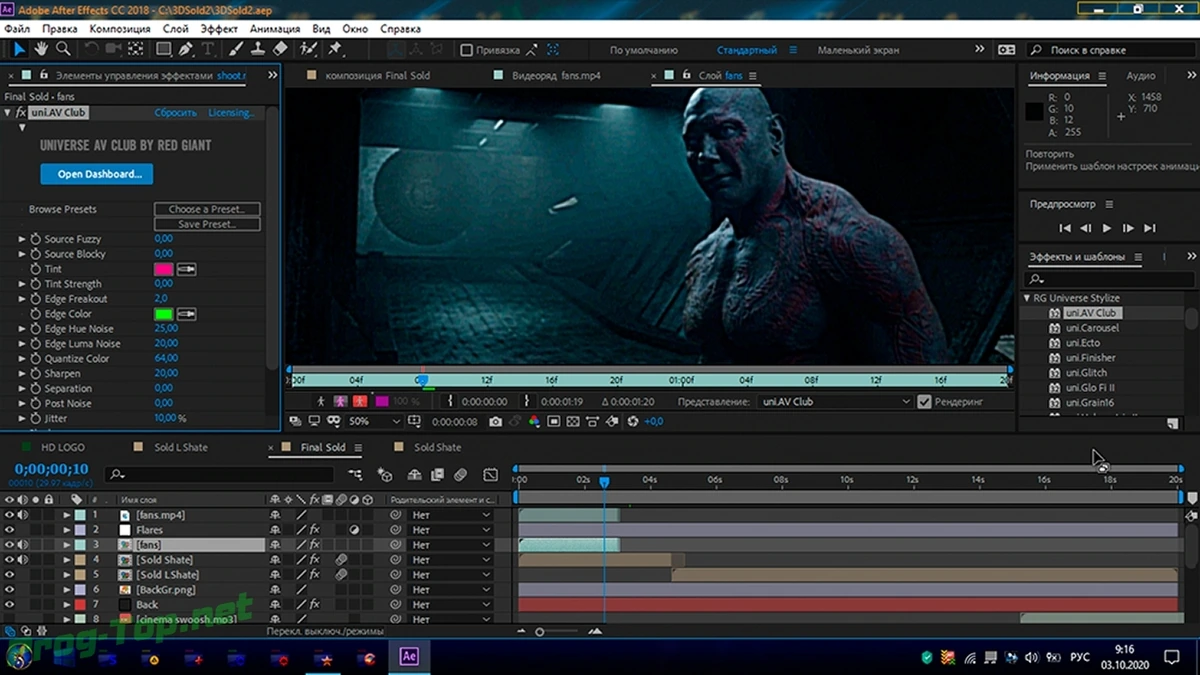Mute audio of fans.mp4 layer
Viewport: 1200px width, 675px height.
(23, 515)
